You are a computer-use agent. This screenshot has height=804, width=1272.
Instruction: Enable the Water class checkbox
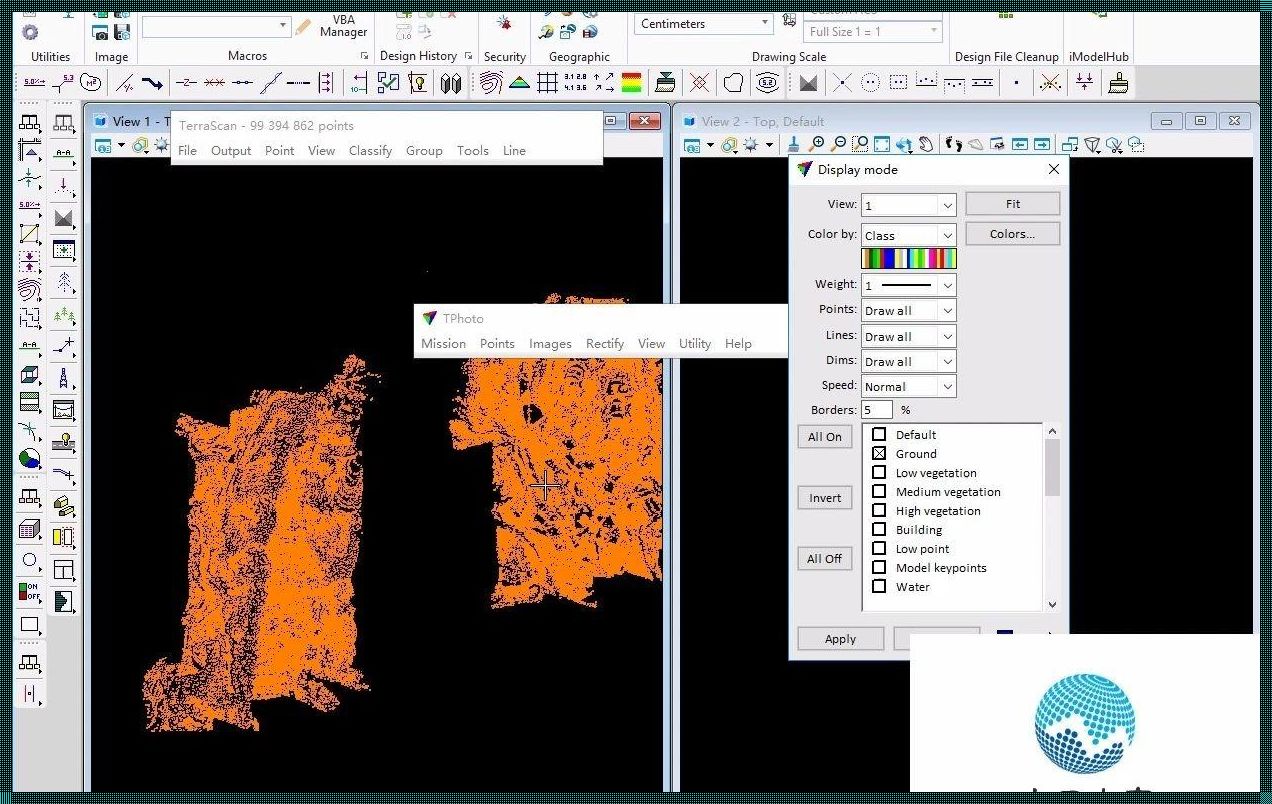879,586
